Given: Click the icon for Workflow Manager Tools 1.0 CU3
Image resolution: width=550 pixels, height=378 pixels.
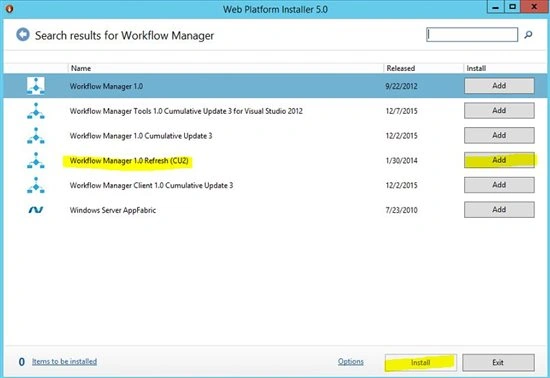Looking at the screenshot, I should pyautogui.click(x=36, y=111).
